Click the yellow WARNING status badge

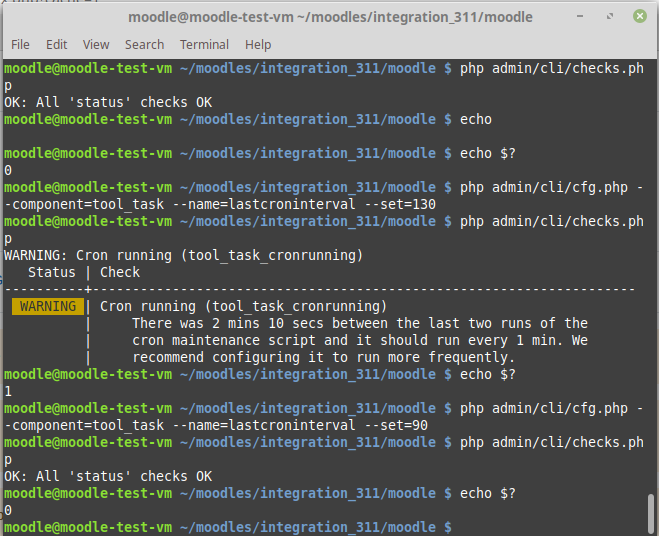click(x=47, y=306)
